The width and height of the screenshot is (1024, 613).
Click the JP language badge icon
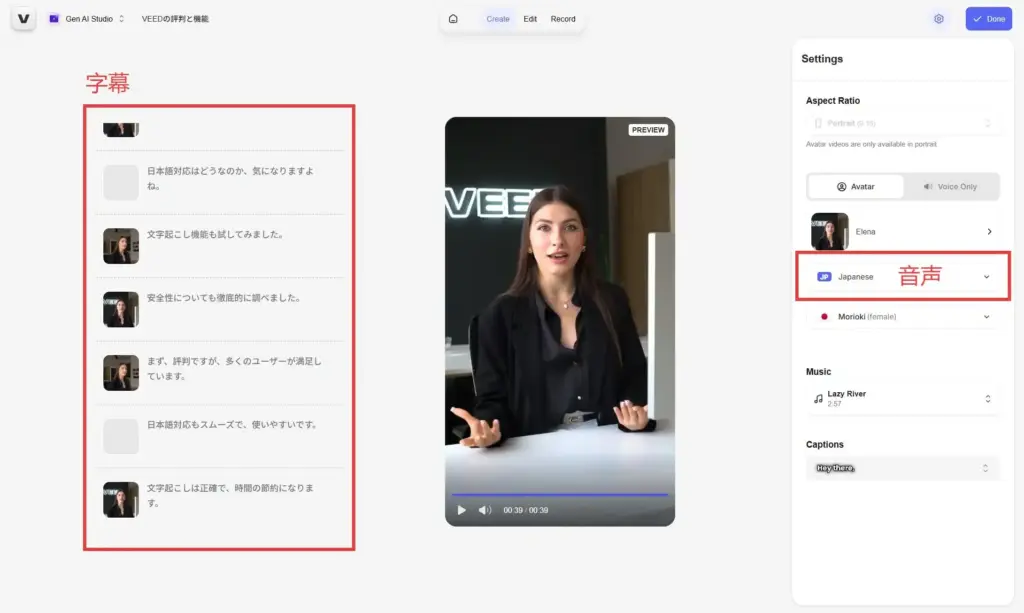(x=824, y=277)
